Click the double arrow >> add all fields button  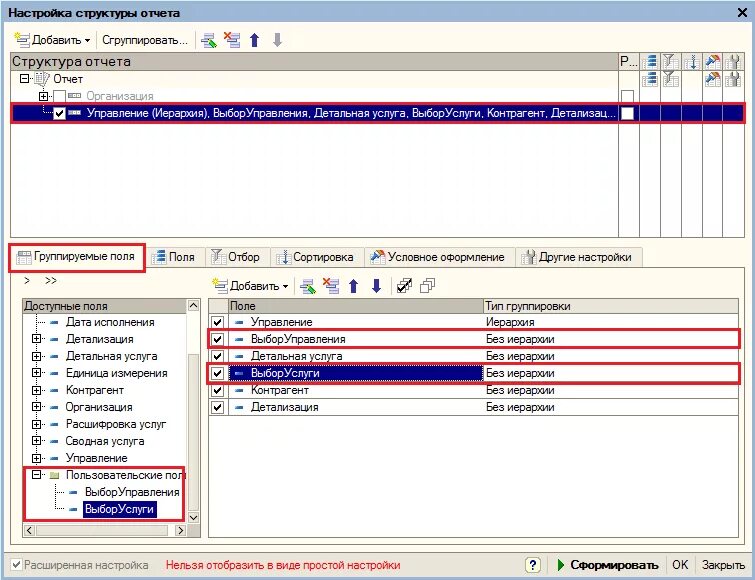tap(51, 281)
